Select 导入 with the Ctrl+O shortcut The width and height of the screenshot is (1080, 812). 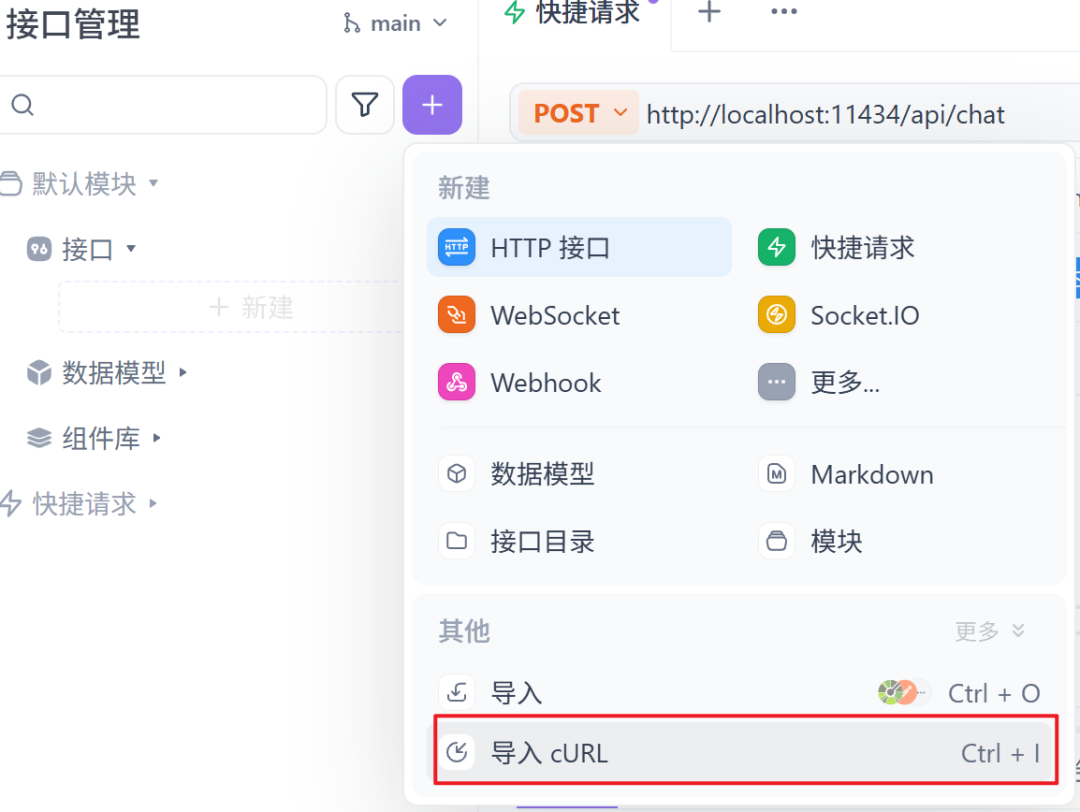[517, 692]
